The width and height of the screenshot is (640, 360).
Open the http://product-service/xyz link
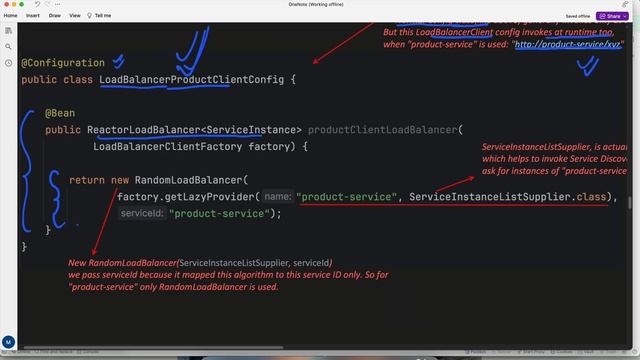(x=568, y=44)
